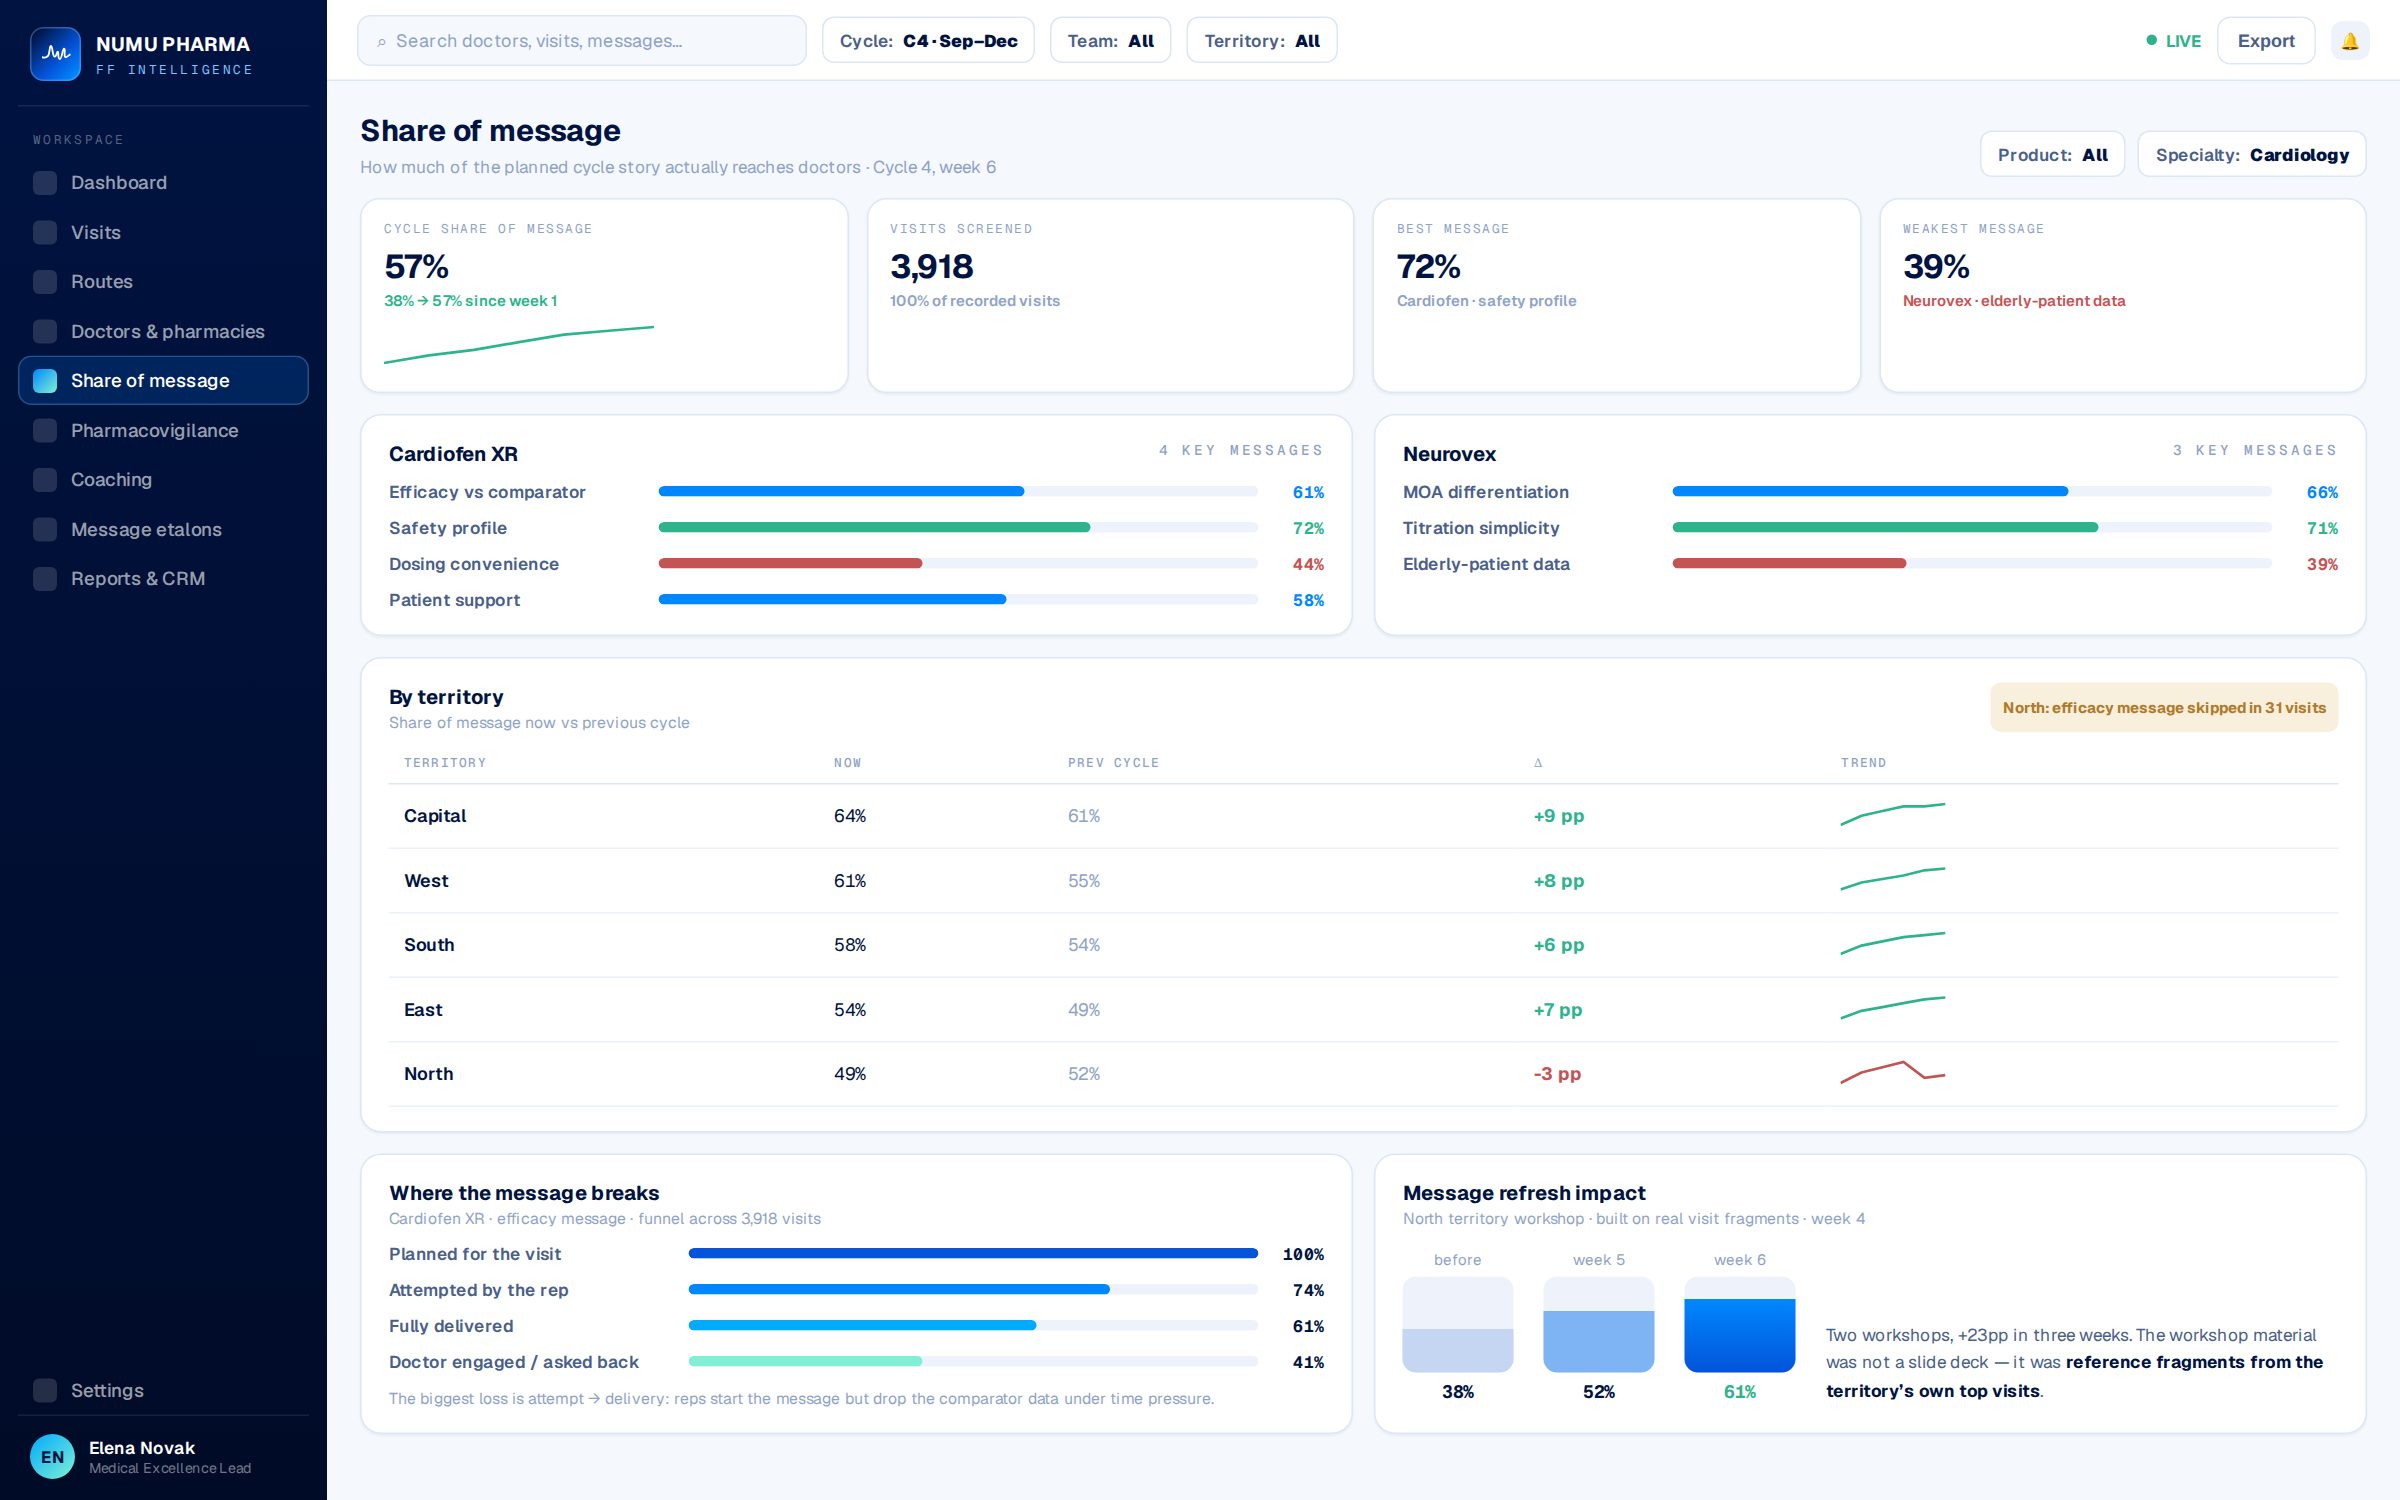Screen dimensions: 2400x1500
Task: Open the Team All filter
Action: [x=1110, y=41]
